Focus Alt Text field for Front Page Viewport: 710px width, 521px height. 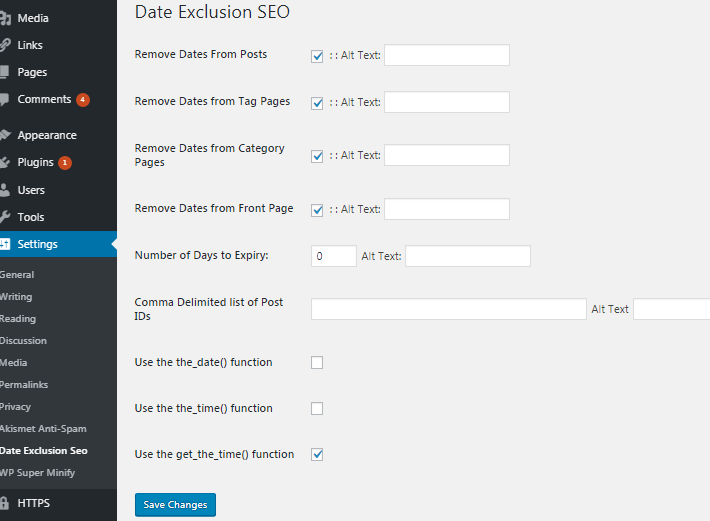click(x=447, y=209)
